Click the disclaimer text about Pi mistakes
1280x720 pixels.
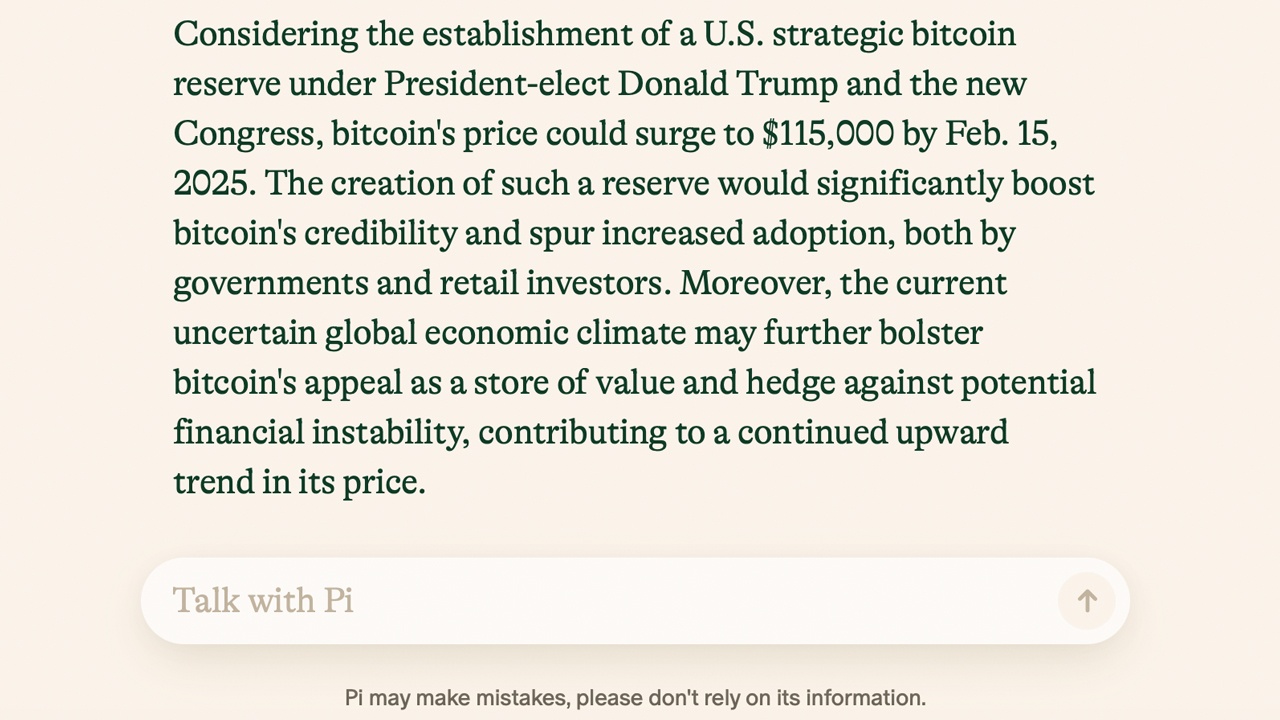pyautogui.click(x=635, y=697)
